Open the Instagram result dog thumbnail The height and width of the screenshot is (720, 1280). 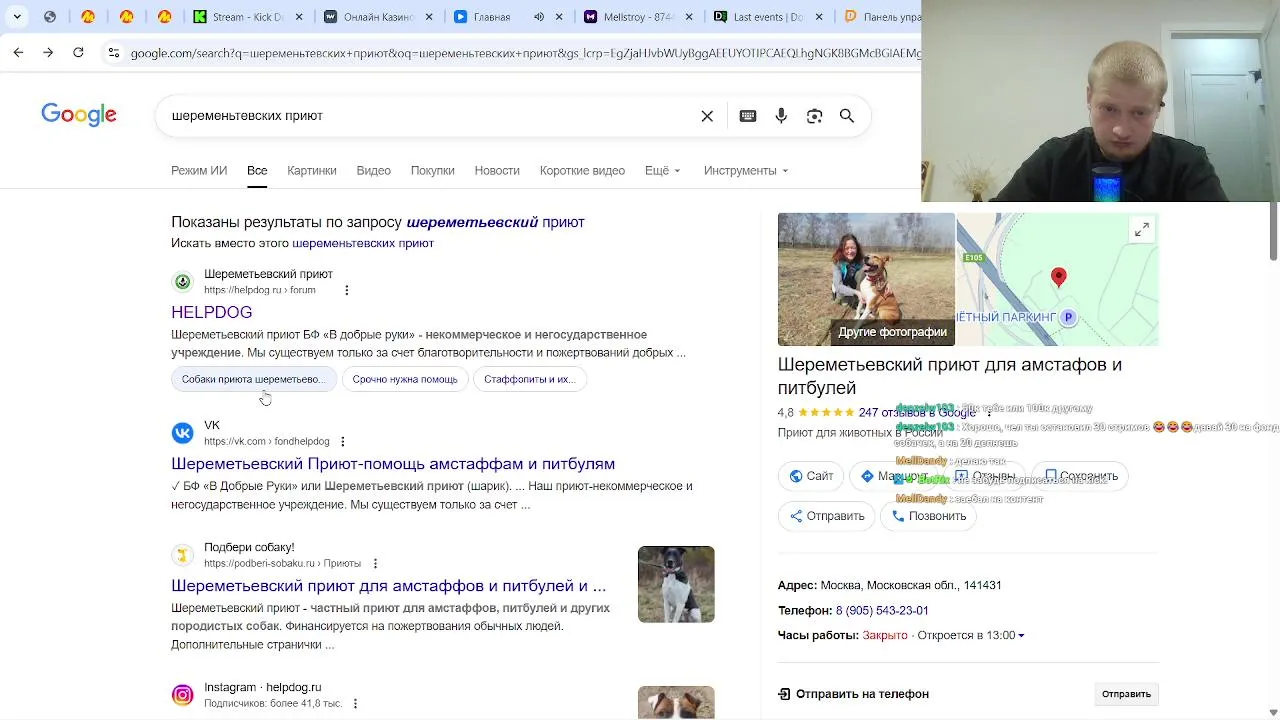676,702
